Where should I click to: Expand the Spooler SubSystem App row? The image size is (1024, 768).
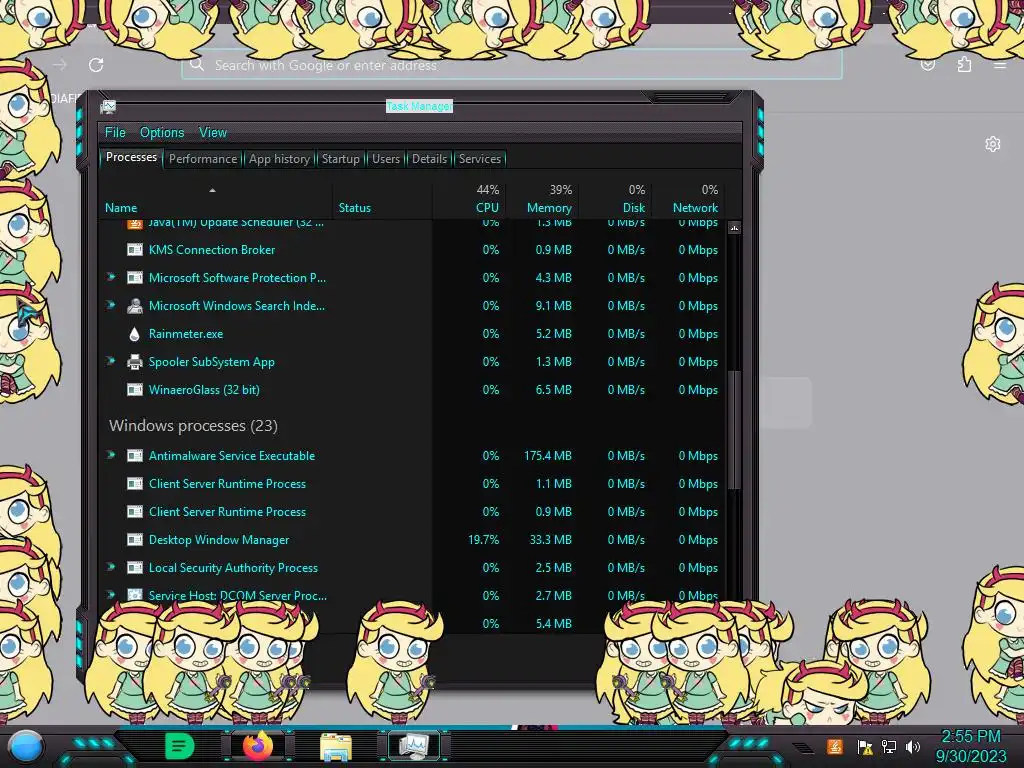point(111,361)
